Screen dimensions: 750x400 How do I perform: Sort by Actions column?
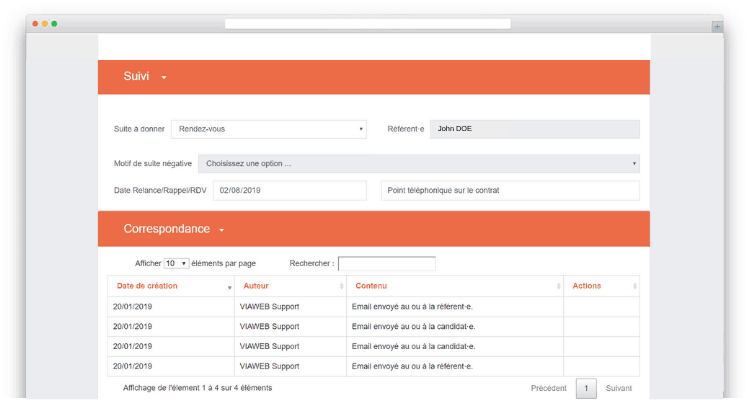[602, 286]
